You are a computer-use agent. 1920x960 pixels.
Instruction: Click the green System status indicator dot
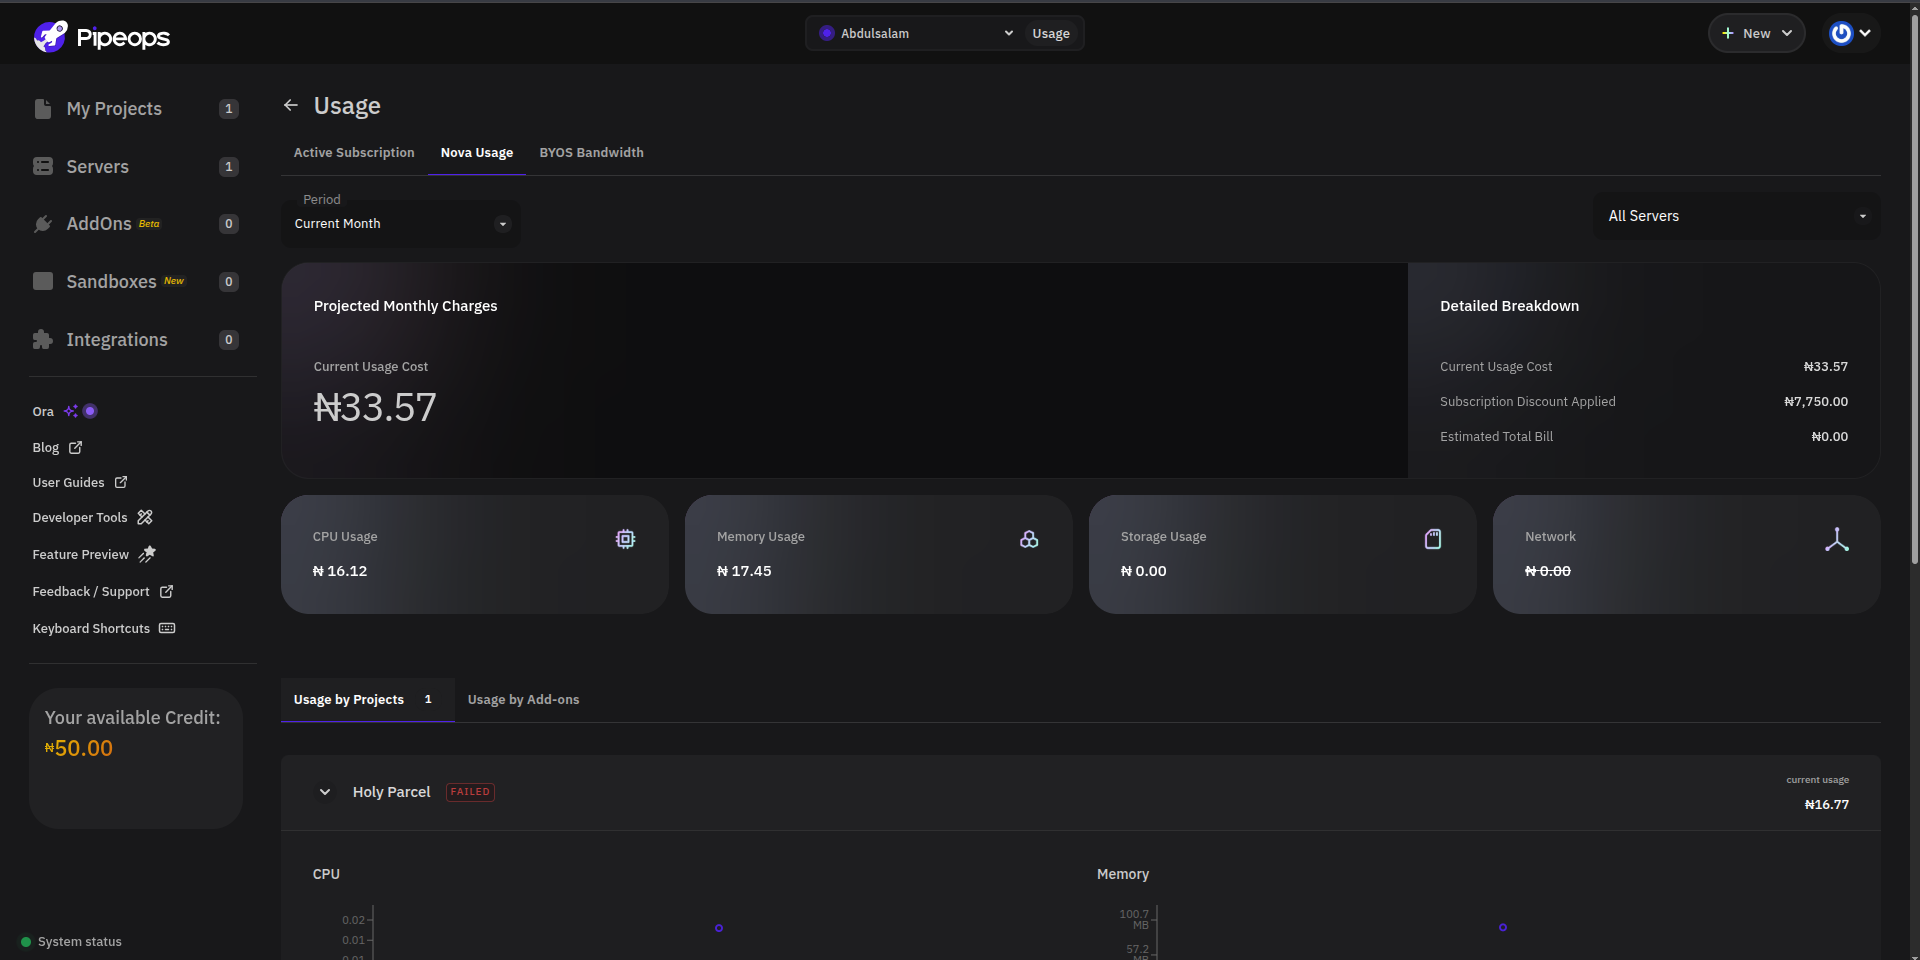pos(26,942)
